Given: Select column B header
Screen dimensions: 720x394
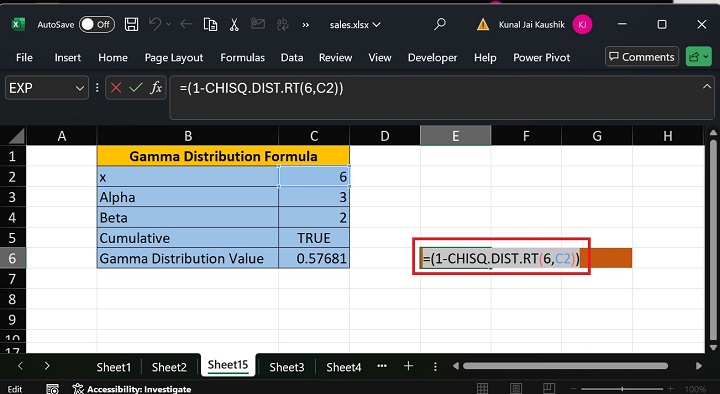Looking at the screenshot, I should click(x=188, y=136).
